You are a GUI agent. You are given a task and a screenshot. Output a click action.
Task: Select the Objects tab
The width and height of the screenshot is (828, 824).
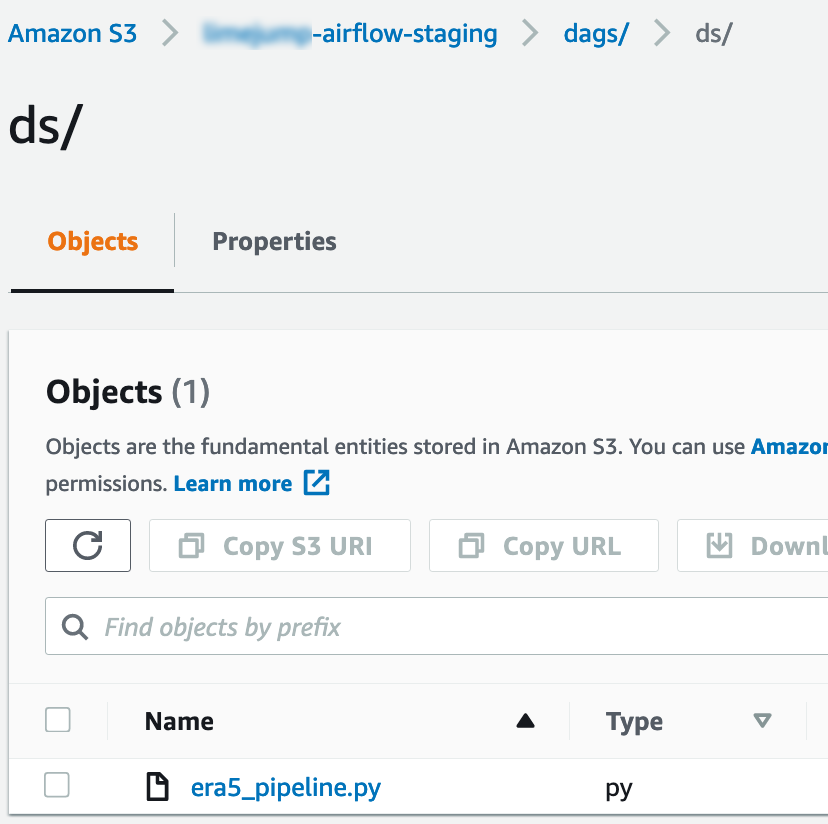click(x=93, y=241)
